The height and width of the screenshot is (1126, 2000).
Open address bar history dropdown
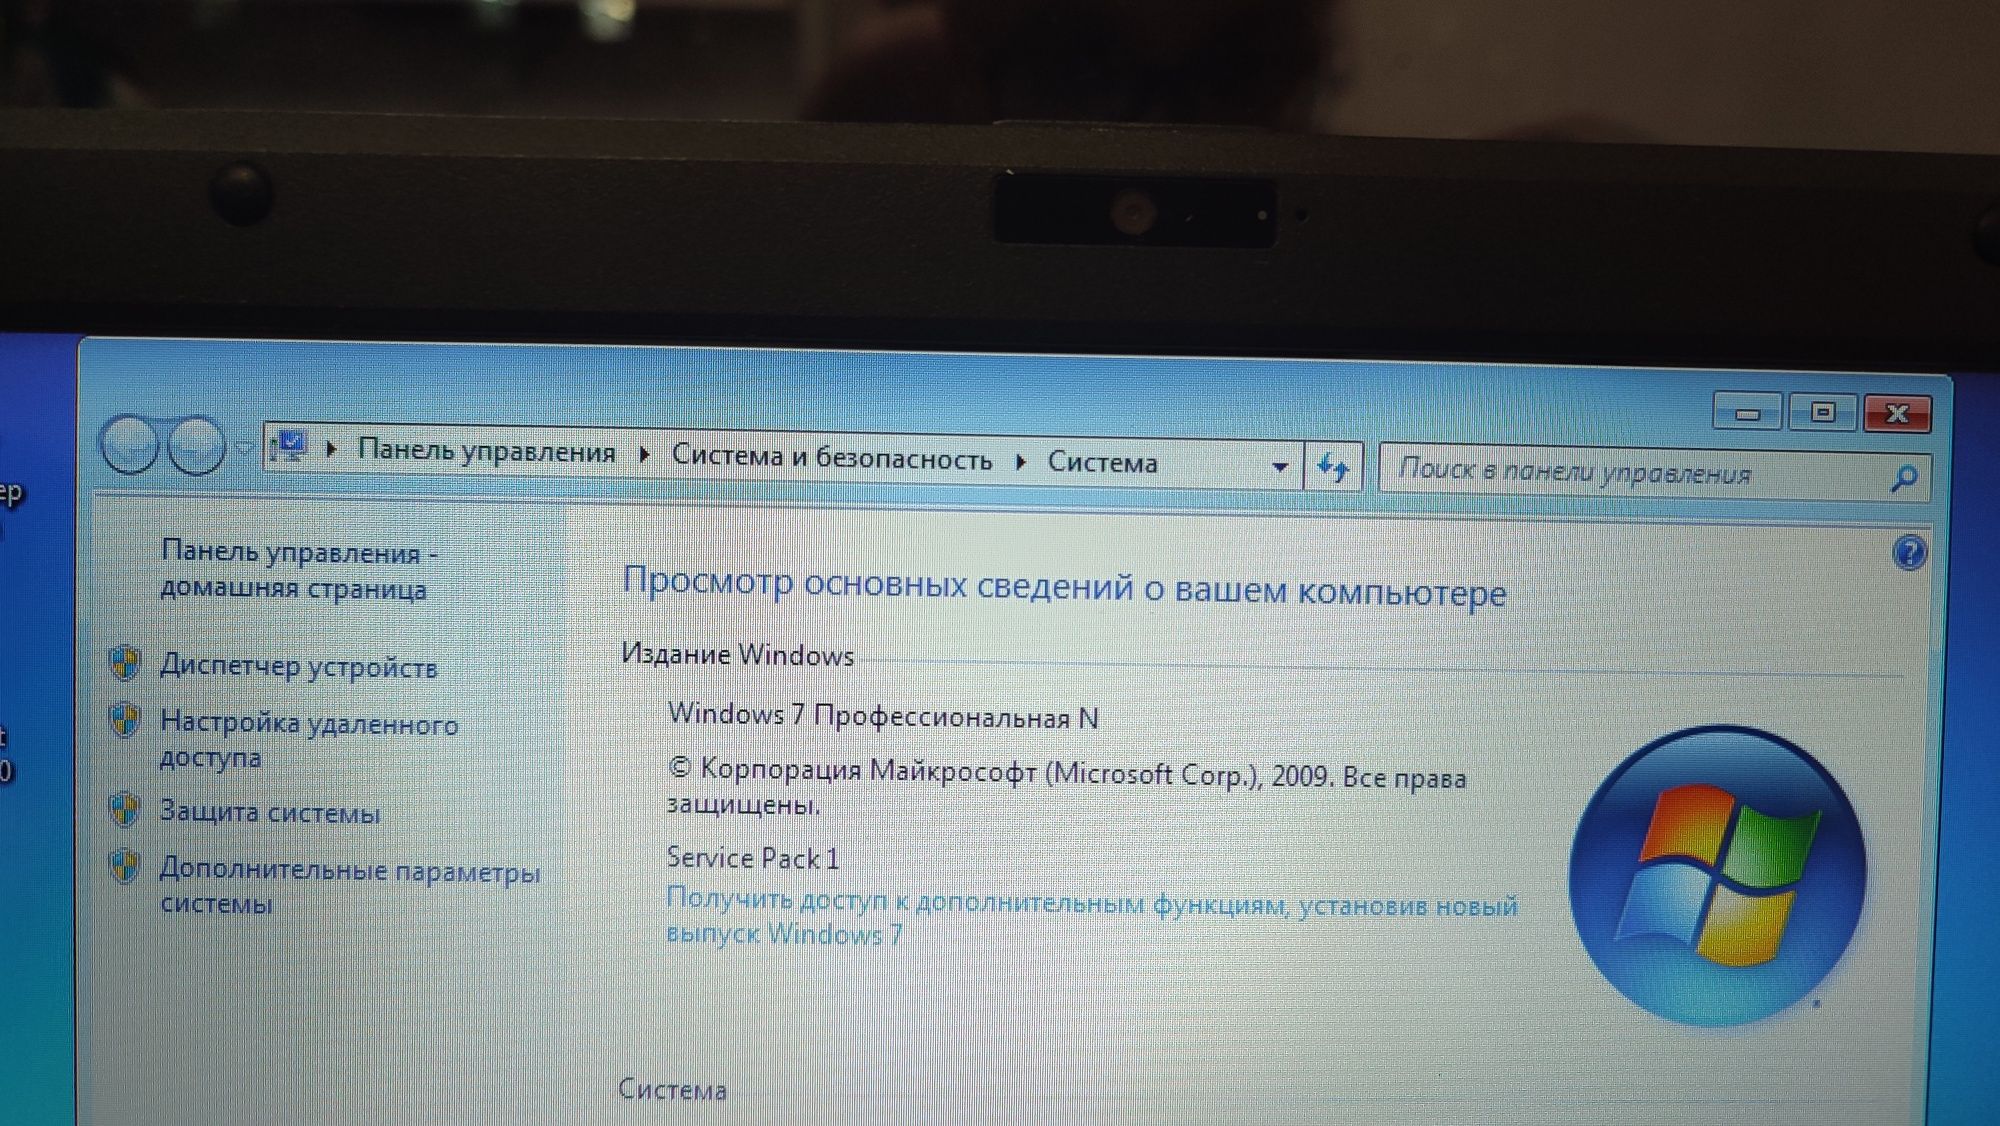(x=1279, y=466)
